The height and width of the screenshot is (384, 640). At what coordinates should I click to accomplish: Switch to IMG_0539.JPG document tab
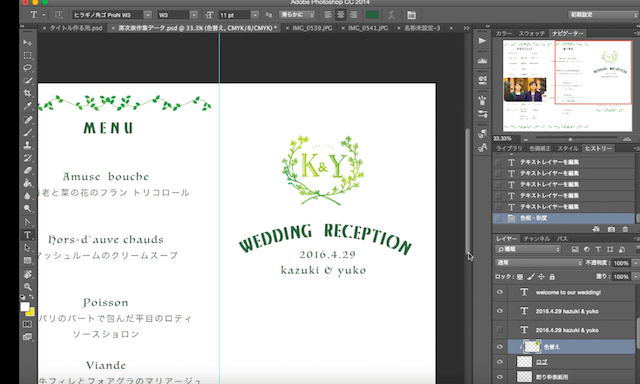pyautogui.click(x=312, y=28)
